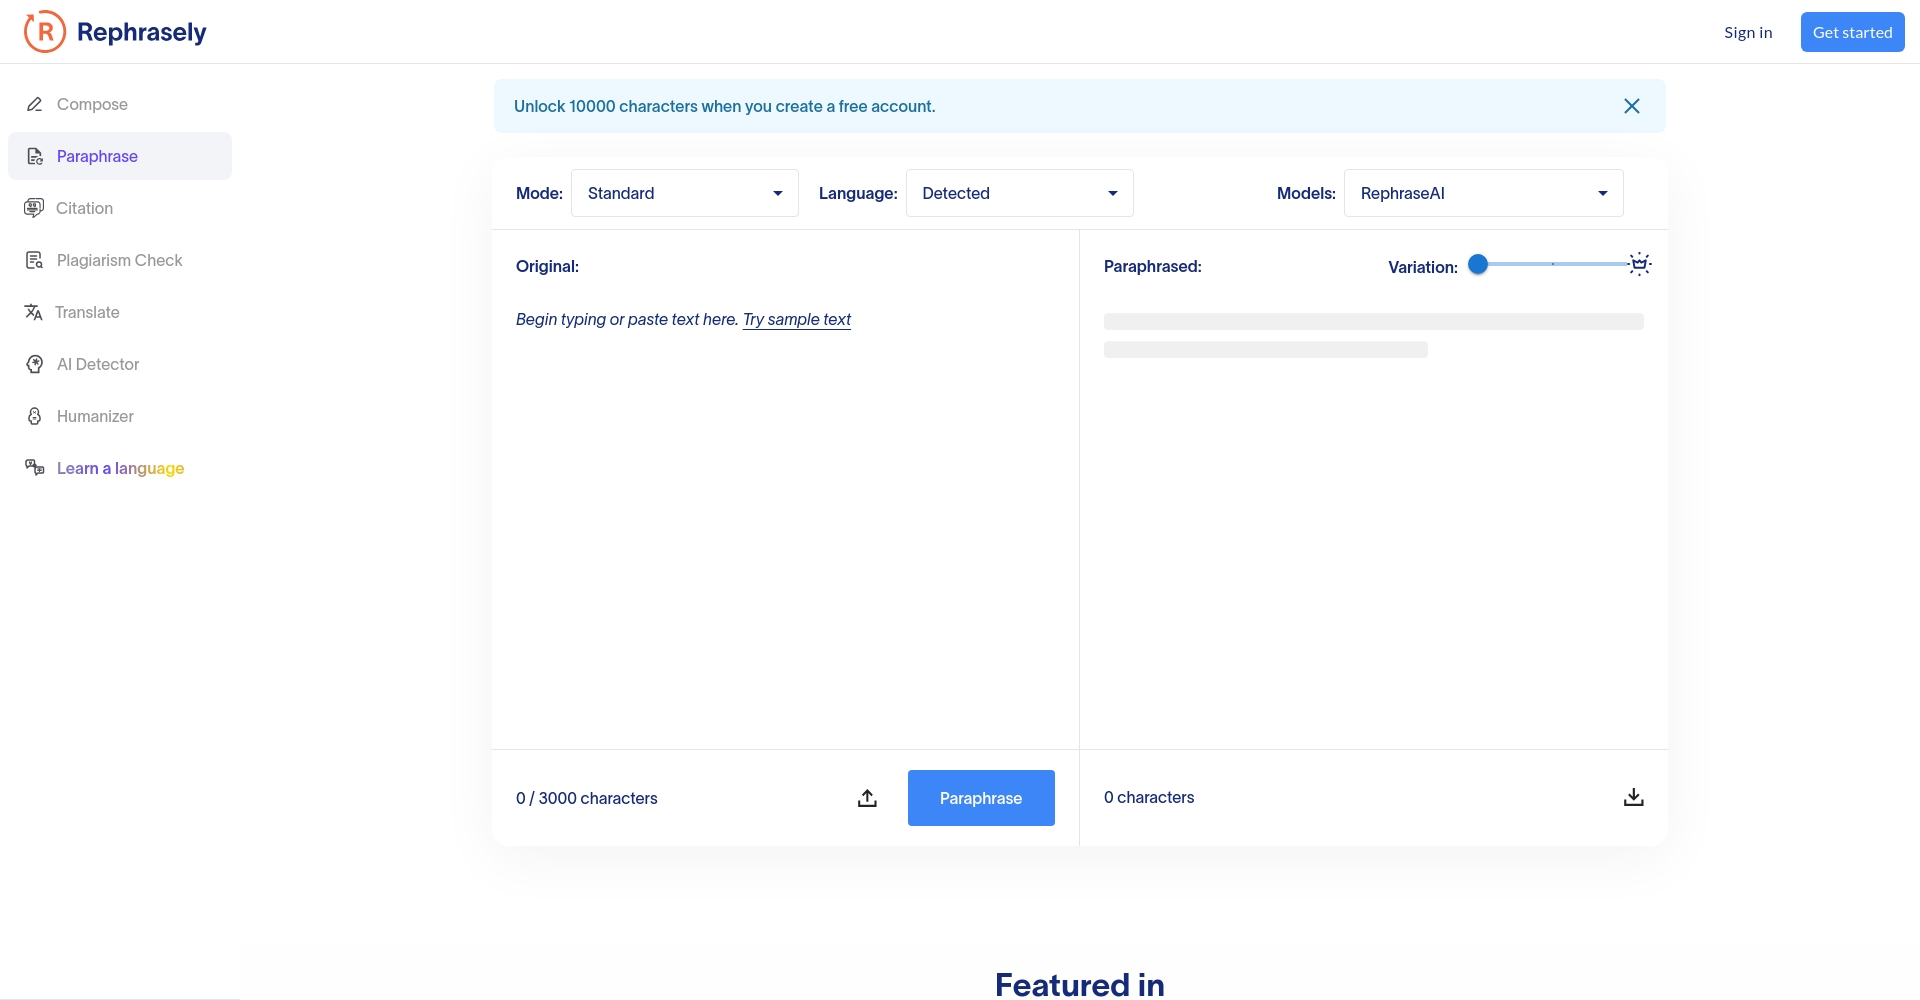Image resolution: width=1920 pixels, height=1000 pixels.
Task: Click the Citation sidebar icon
Action: coord(34,208)
